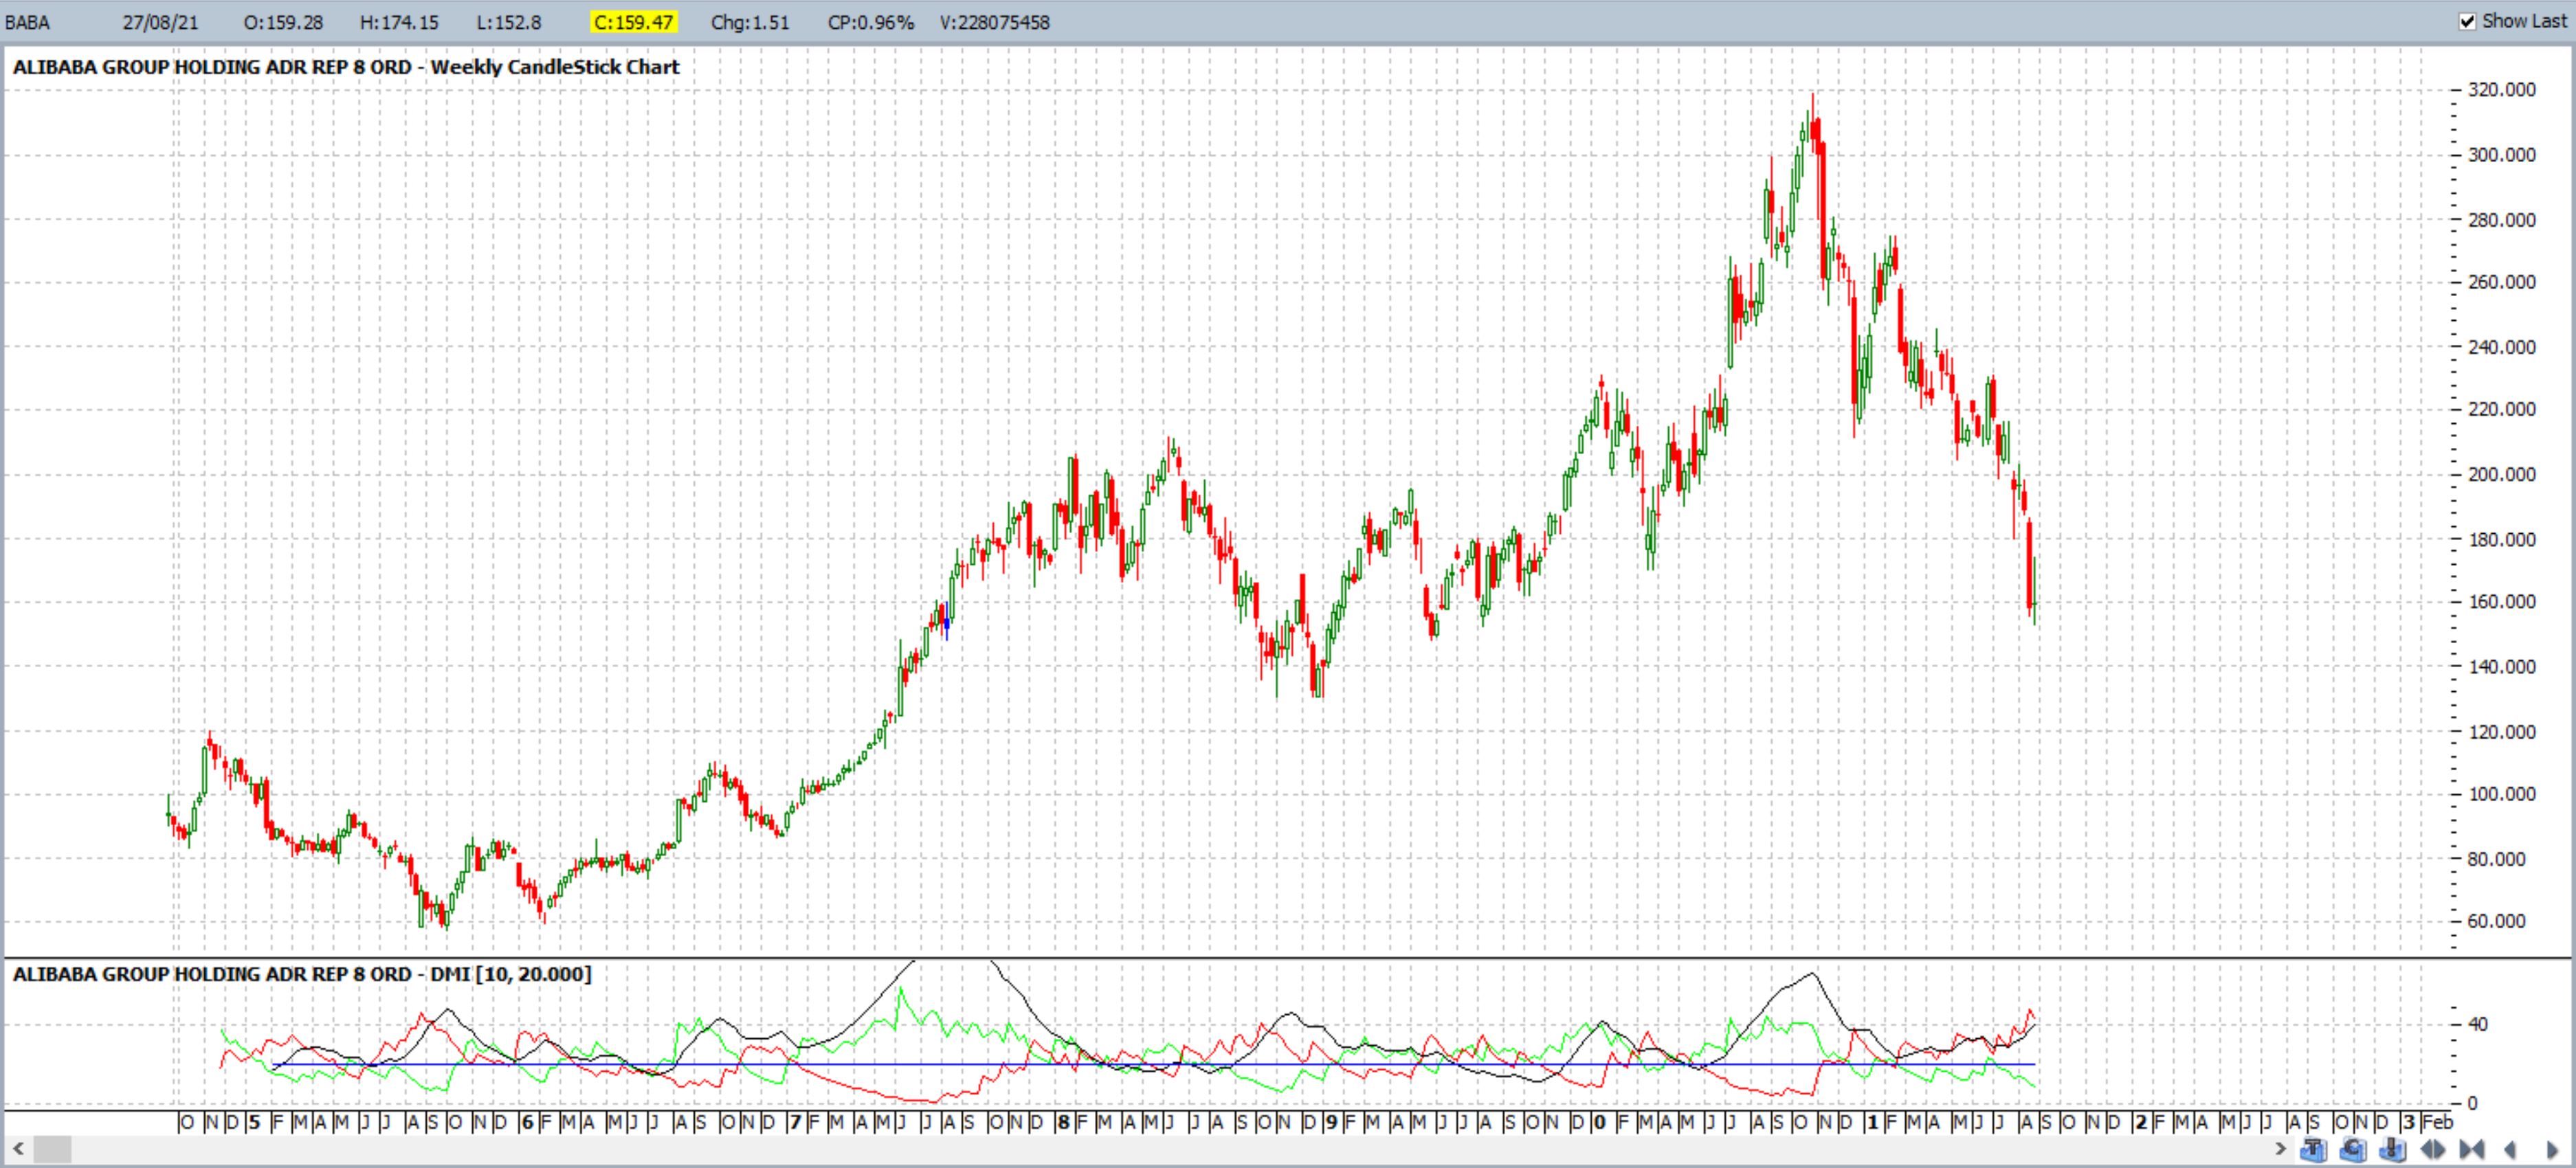The width and height of the screenshot is (2576, 1168).
Task: Click the compress chart horizontally arrows icon
Action: [x=2472, y=1150]
